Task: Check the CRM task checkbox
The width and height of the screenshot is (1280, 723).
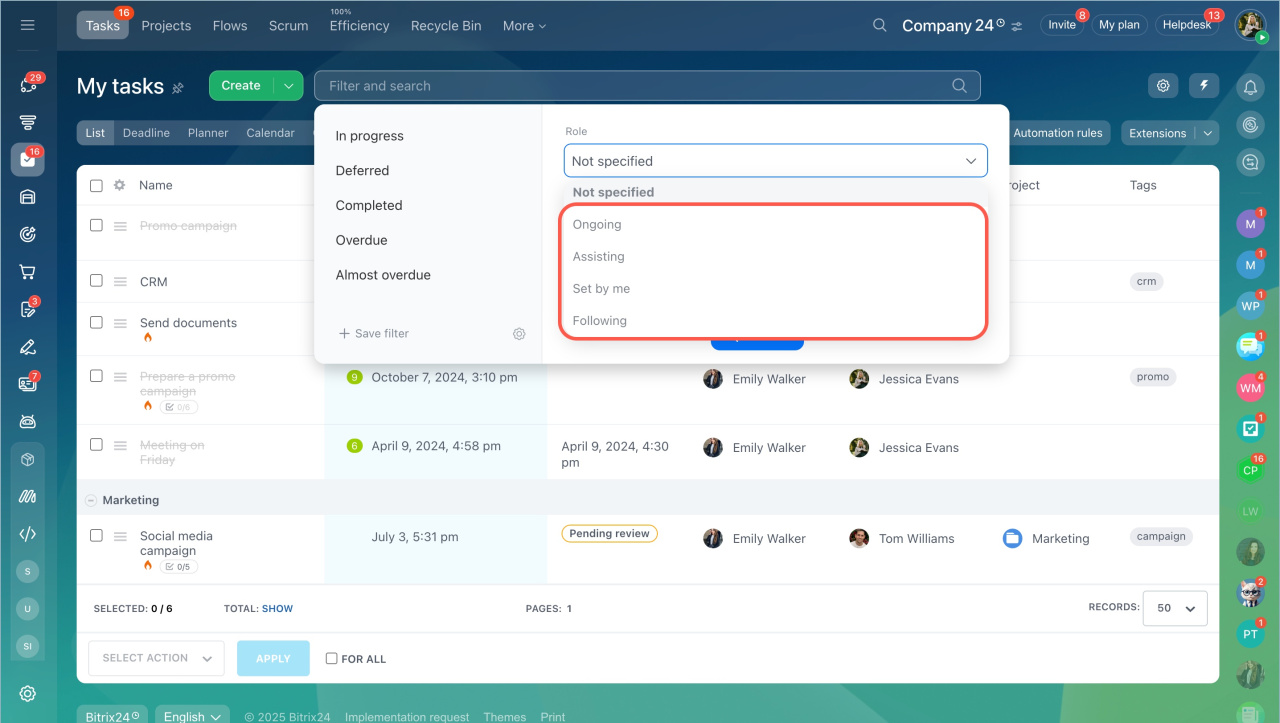Action: point(96,281)
